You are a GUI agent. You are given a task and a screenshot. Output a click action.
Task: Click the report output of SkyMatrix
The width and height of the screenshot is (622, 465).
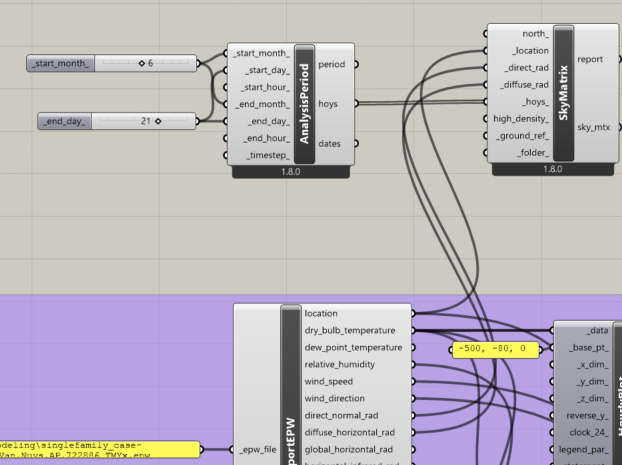coord(590,60)
